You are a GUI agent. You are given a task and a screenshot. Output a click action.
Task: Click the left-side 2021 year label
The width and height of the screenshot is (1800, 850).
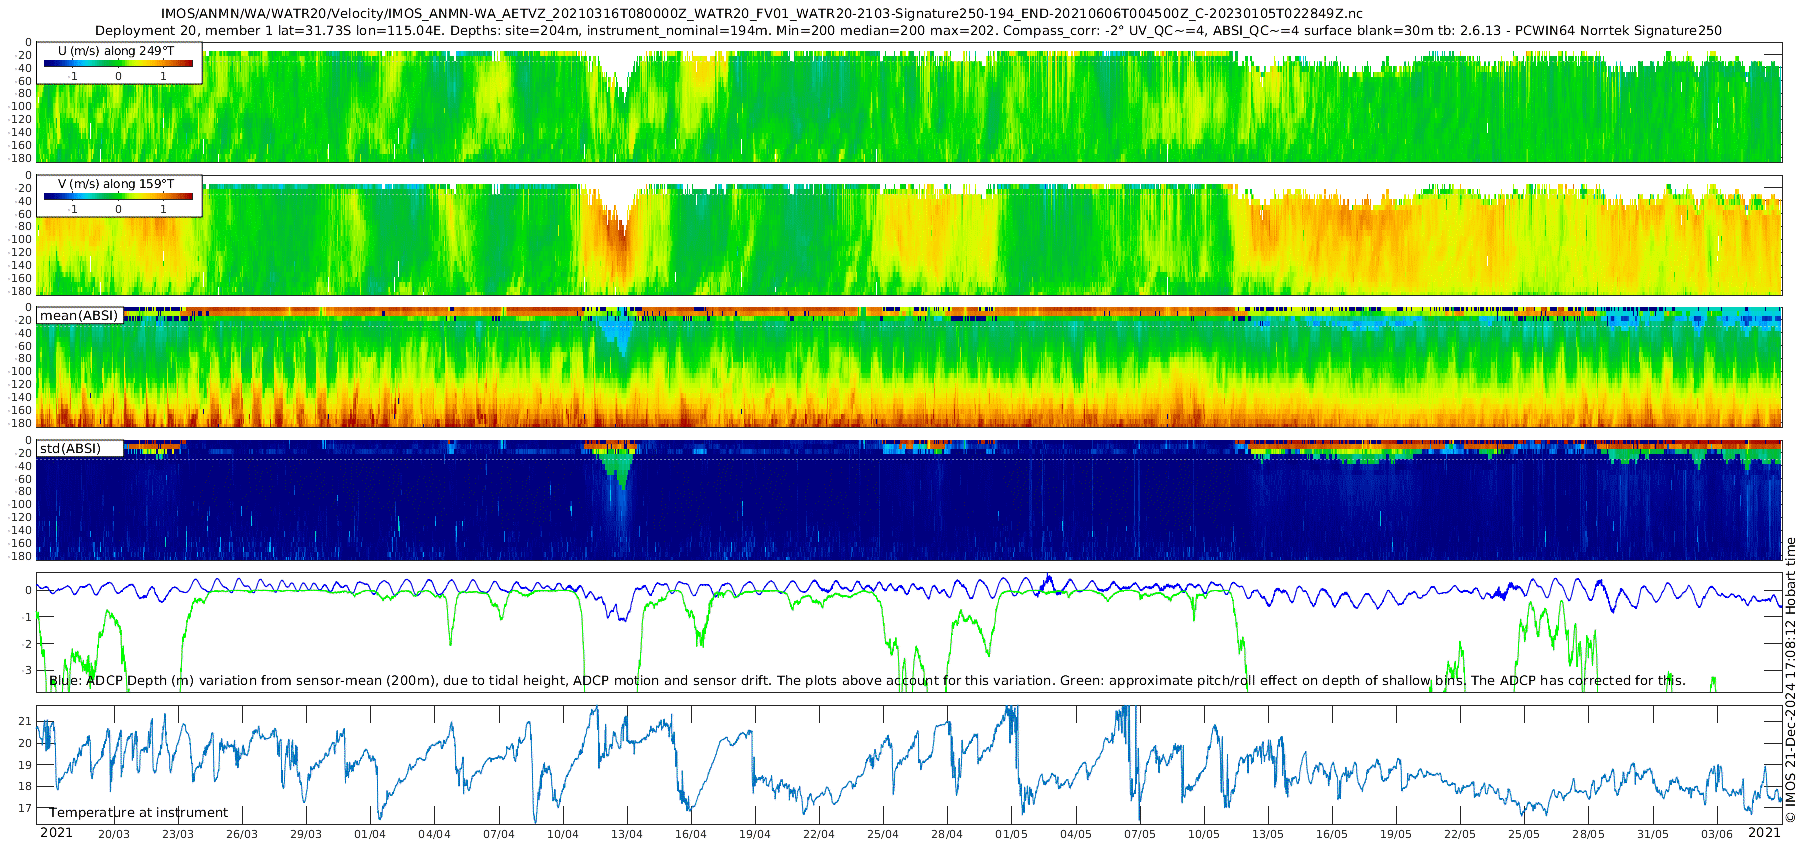pos(56,833)
